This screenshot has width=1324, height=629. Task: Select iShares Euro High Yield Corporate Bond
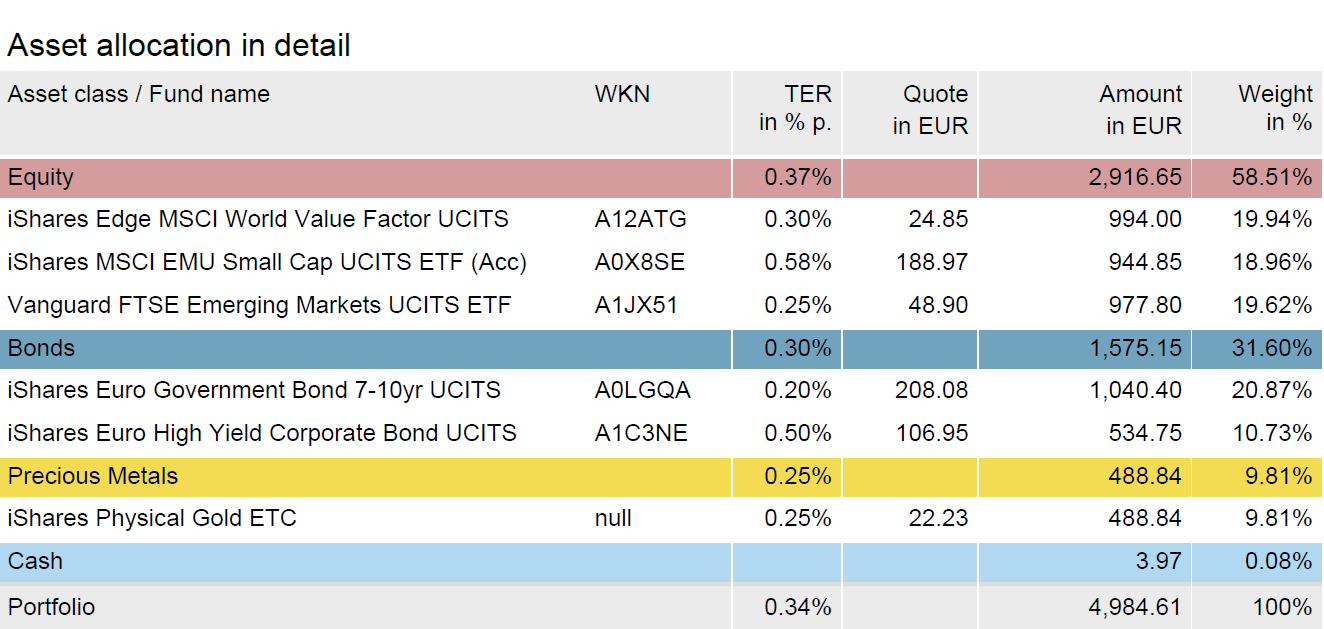click(262, 433)
